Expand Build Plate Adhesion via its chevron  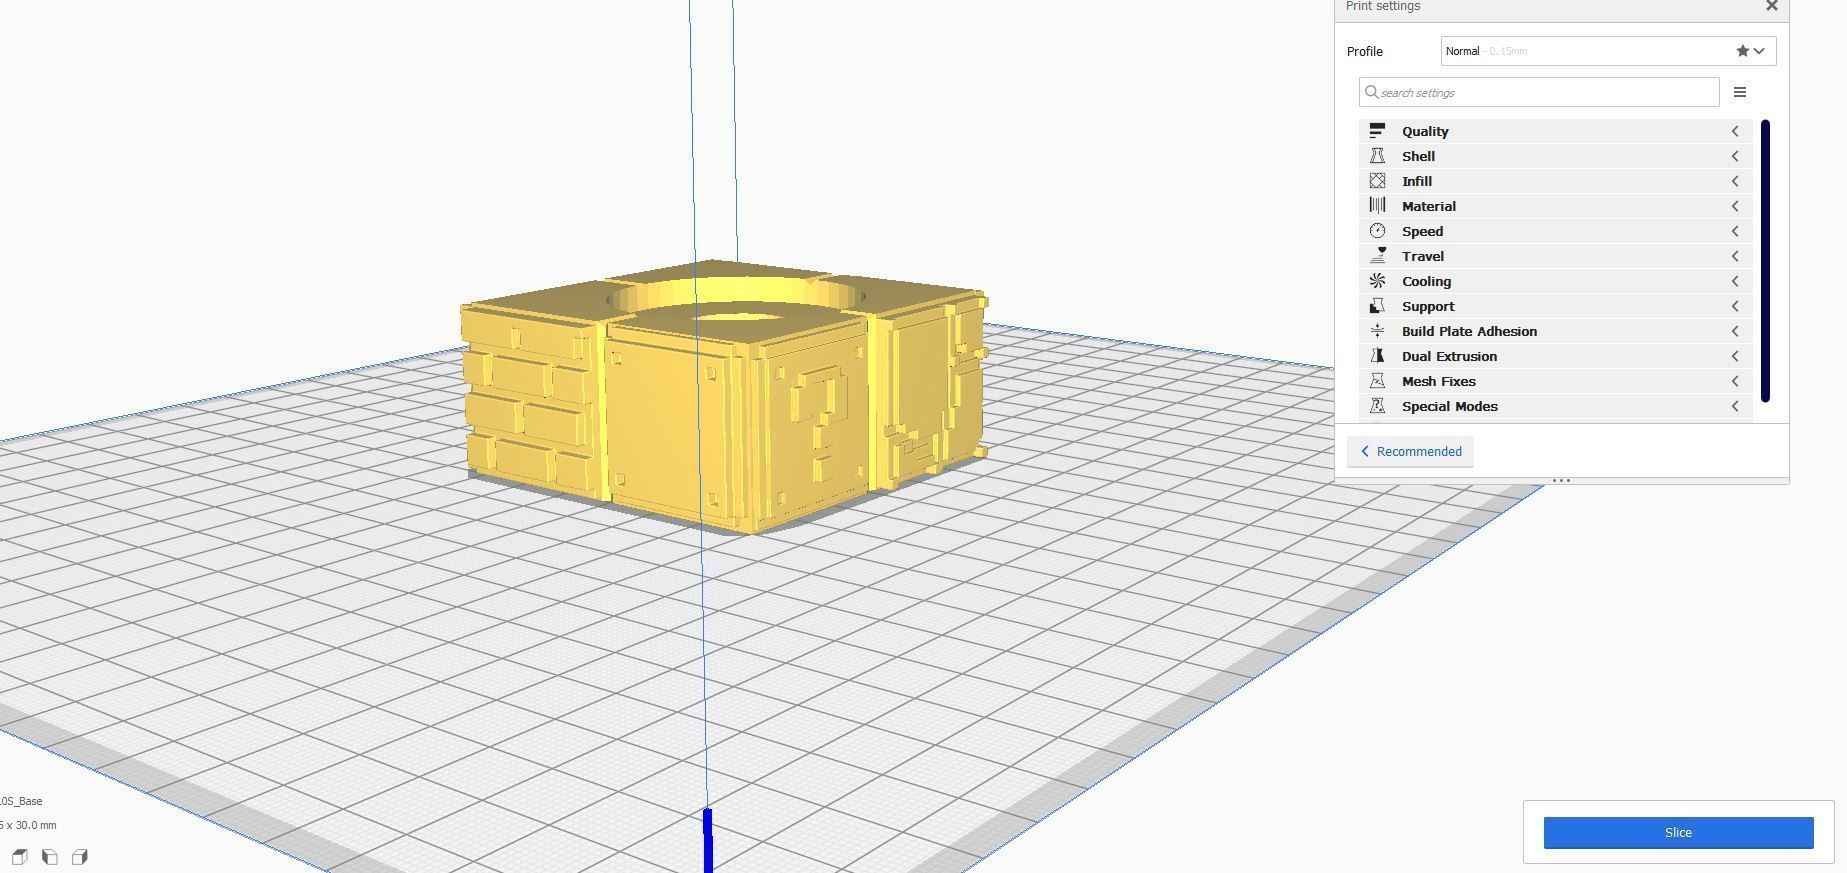coord(1735,331)
